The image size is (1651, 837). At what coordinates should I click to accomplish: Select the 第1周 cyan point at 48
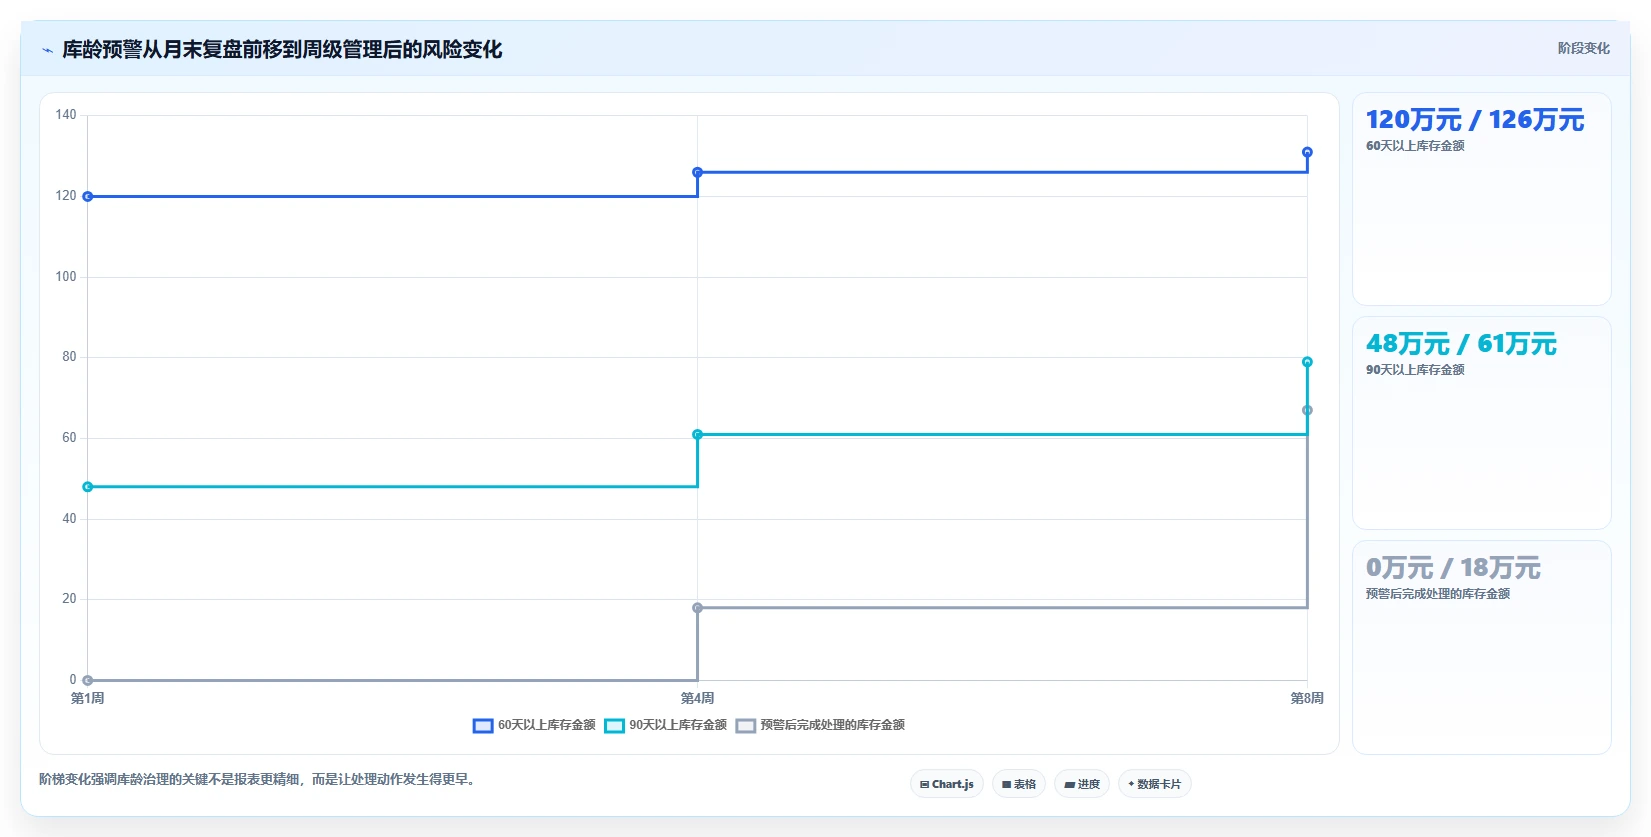coord(88,487)
